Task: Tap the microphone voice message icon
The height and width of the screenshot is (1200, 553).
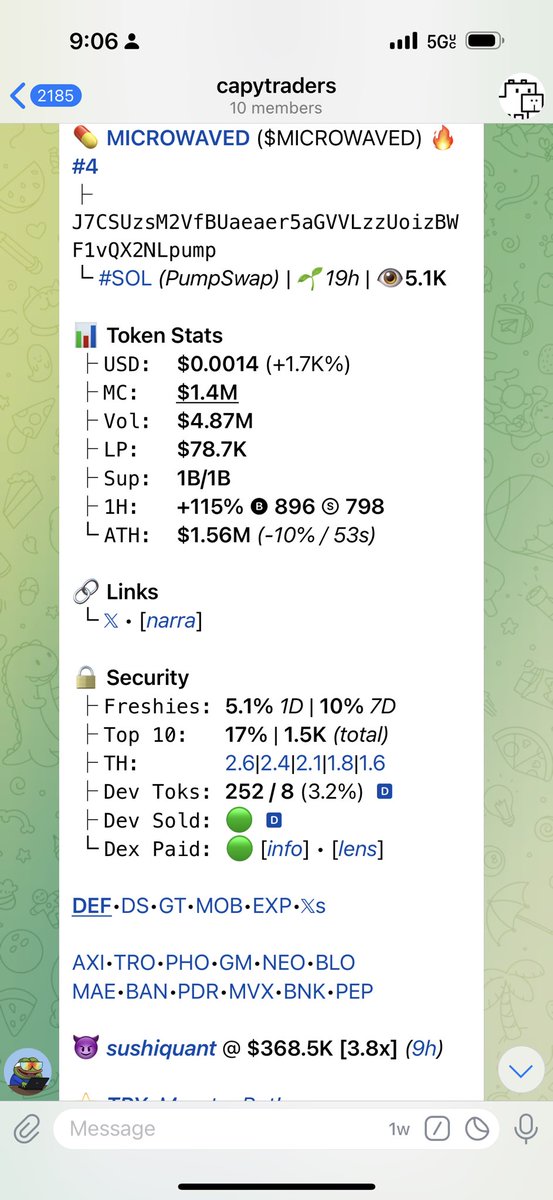Action: [525, 1129]
